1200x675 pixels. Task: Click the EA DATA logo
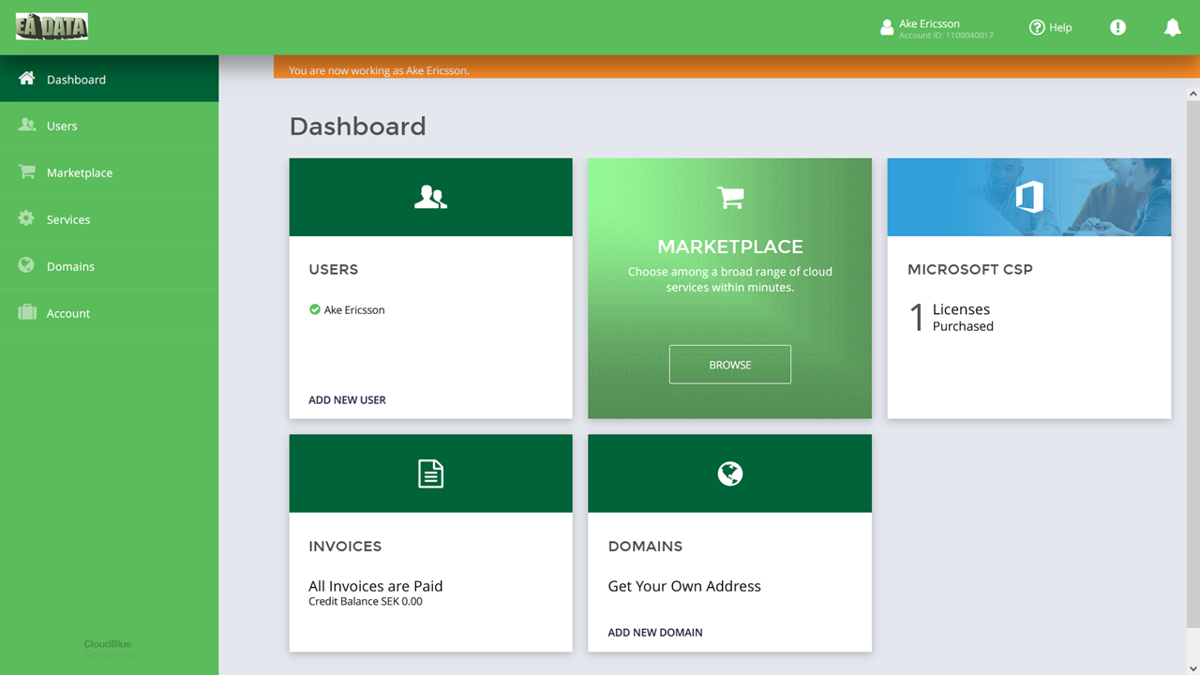52,27
